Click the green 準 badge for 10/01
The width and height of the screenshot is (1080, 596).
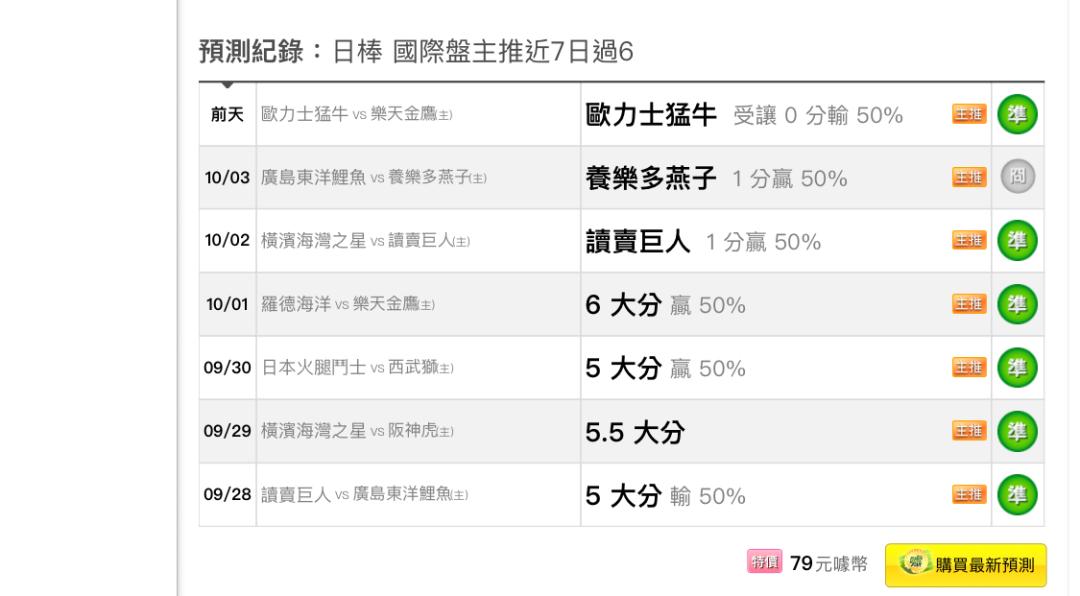point(1017,304)
